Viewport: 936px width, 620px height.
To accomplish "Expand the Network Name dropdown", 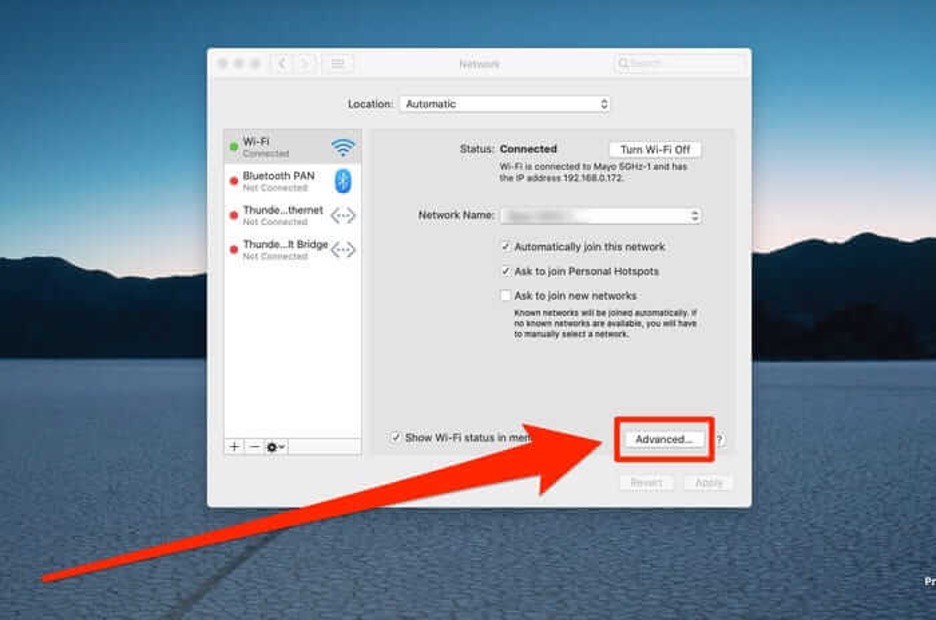I will [600, 216].
